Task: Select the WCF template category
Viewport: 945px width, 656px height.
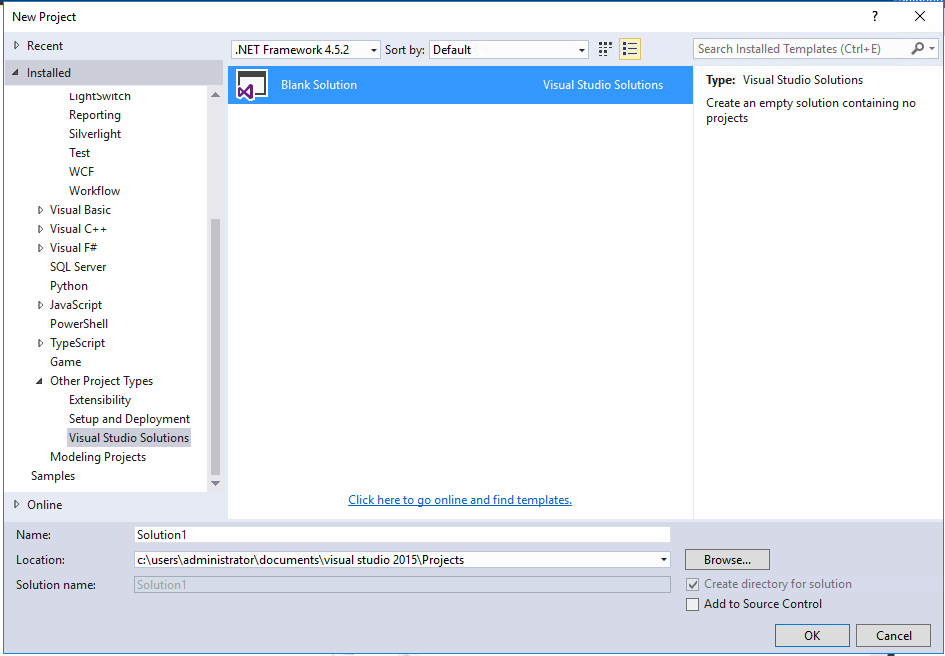Action: click(81, 172)
